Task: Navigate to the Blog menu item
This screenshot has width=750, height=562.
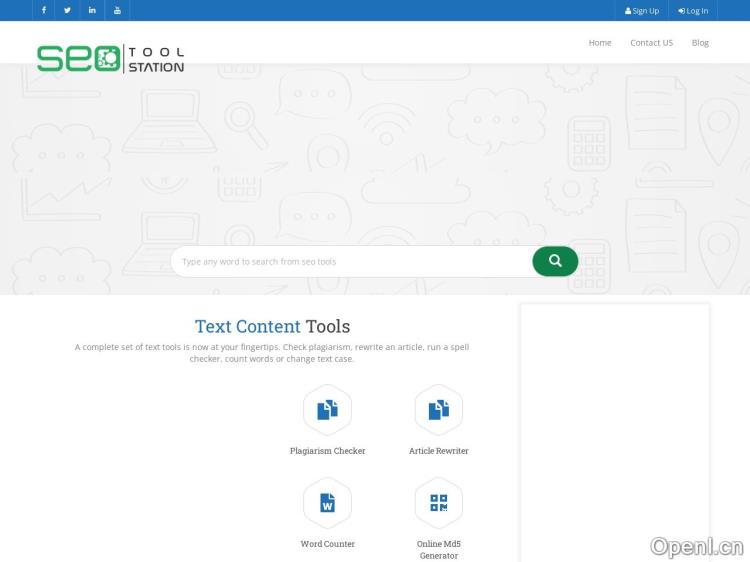Action: click(x=700, y=43)
